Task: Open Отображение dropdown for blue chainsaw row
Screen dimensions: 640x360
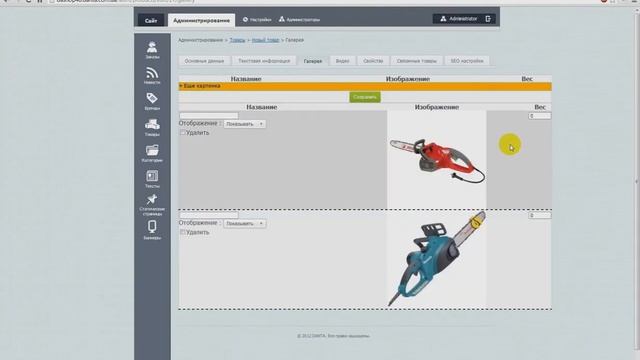Action: [244, 223]
